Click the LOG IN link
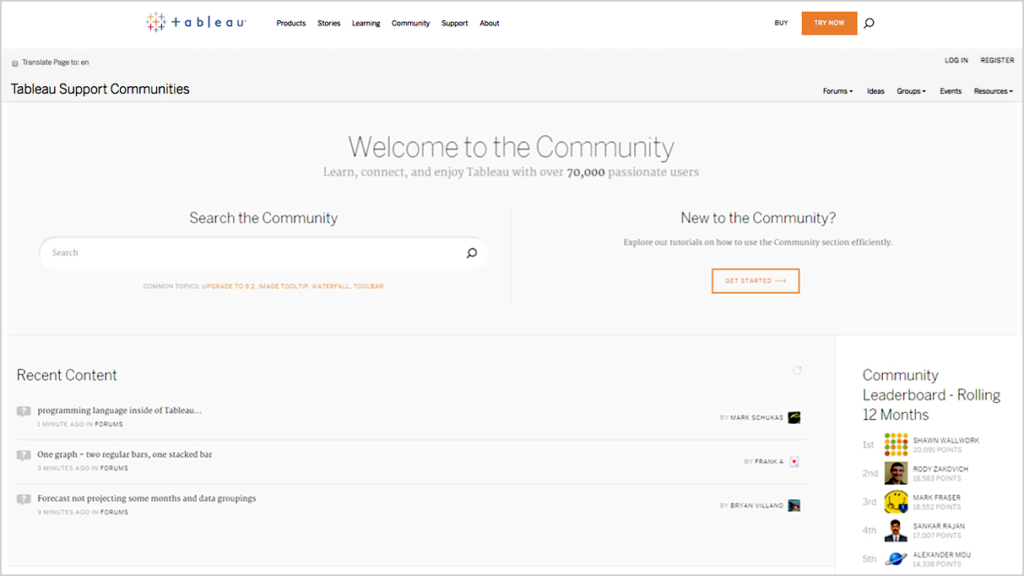This screenshot has width=1024, height=576. point(956,61)
